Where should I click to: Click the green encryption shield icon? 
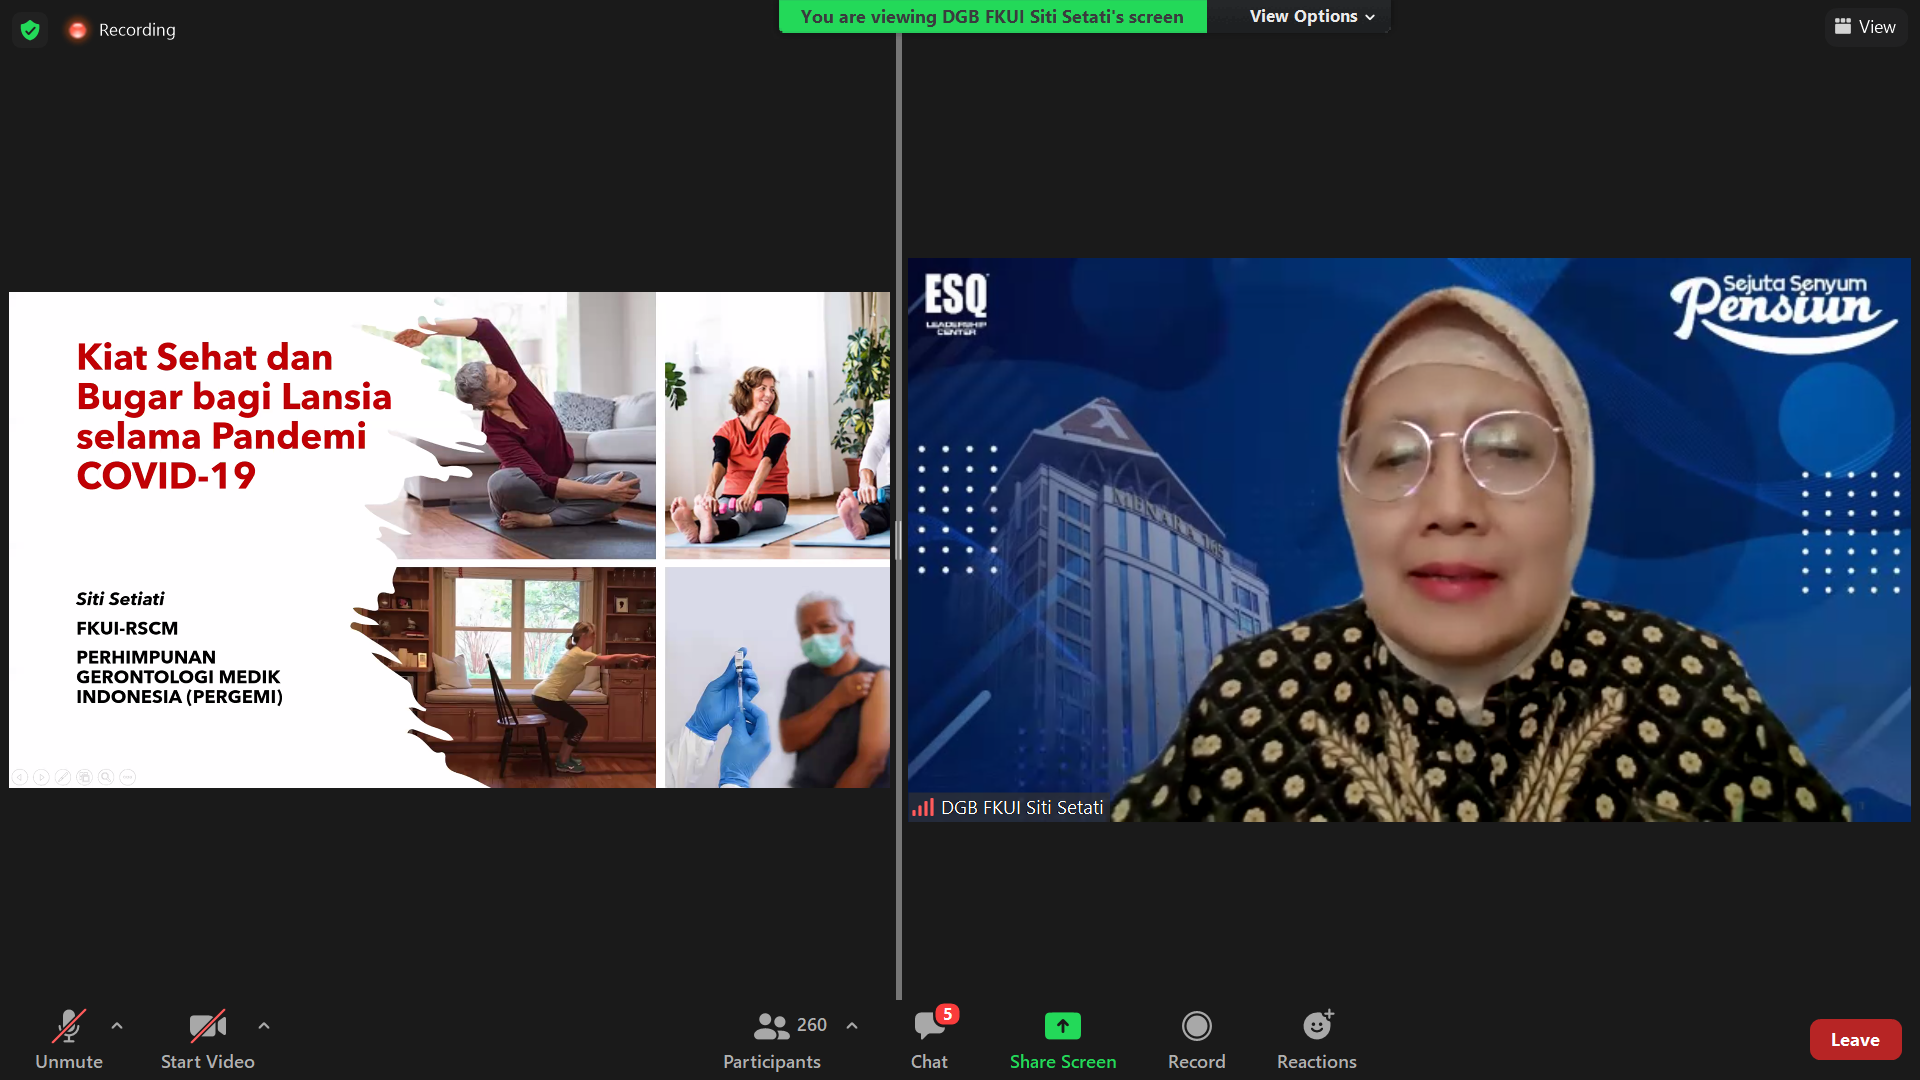coord(30,30)
